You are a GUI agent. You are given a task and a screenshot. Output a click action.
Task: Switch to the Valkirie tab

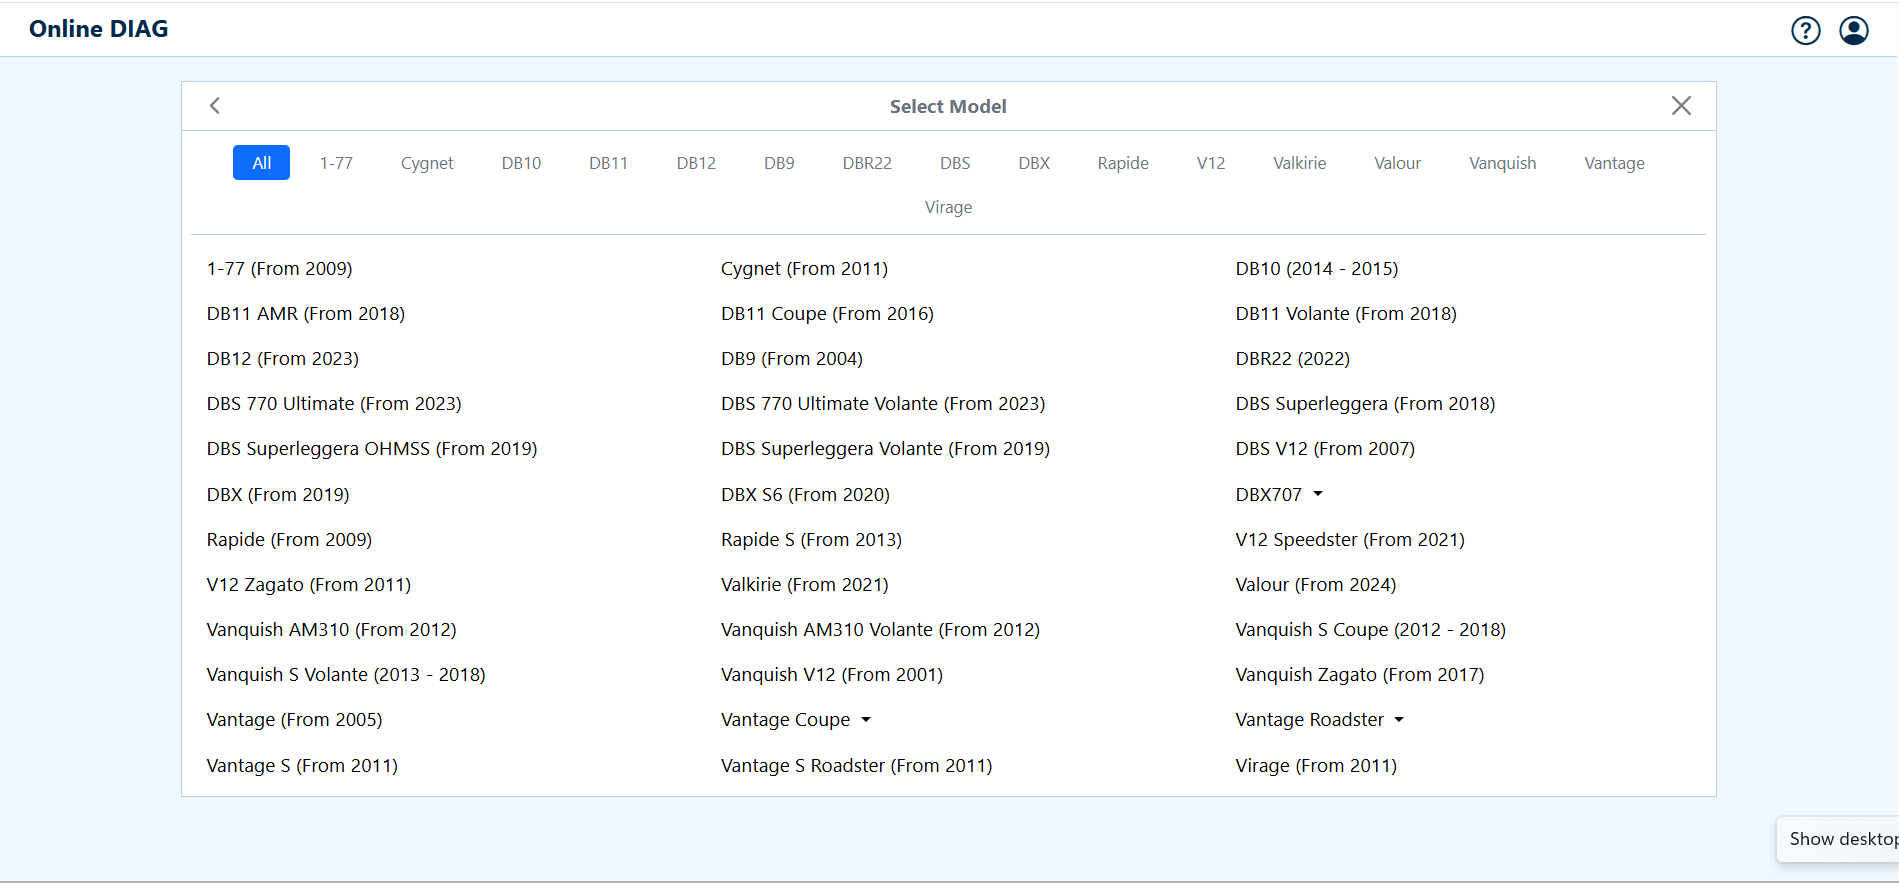[1299, 163]
